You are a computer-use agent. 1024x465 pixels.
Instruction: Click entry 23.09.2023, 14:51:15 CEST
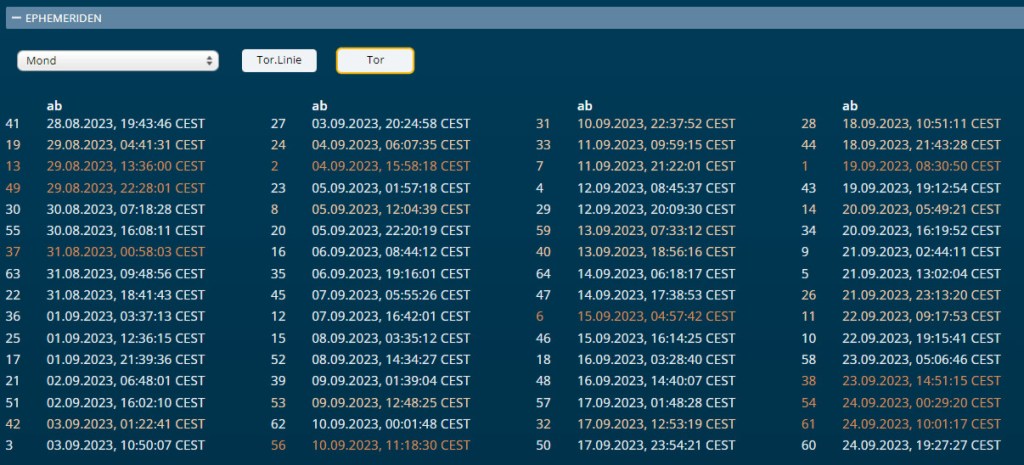pos(921,381)
